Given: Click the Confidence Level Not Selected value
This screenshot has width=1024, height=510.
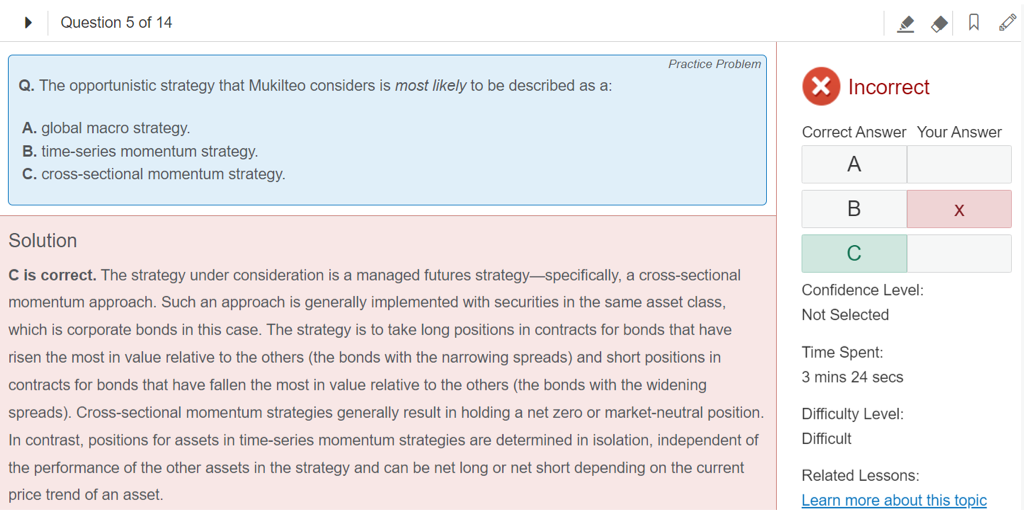Looking at the screenshot, I should tap(845, 315).
